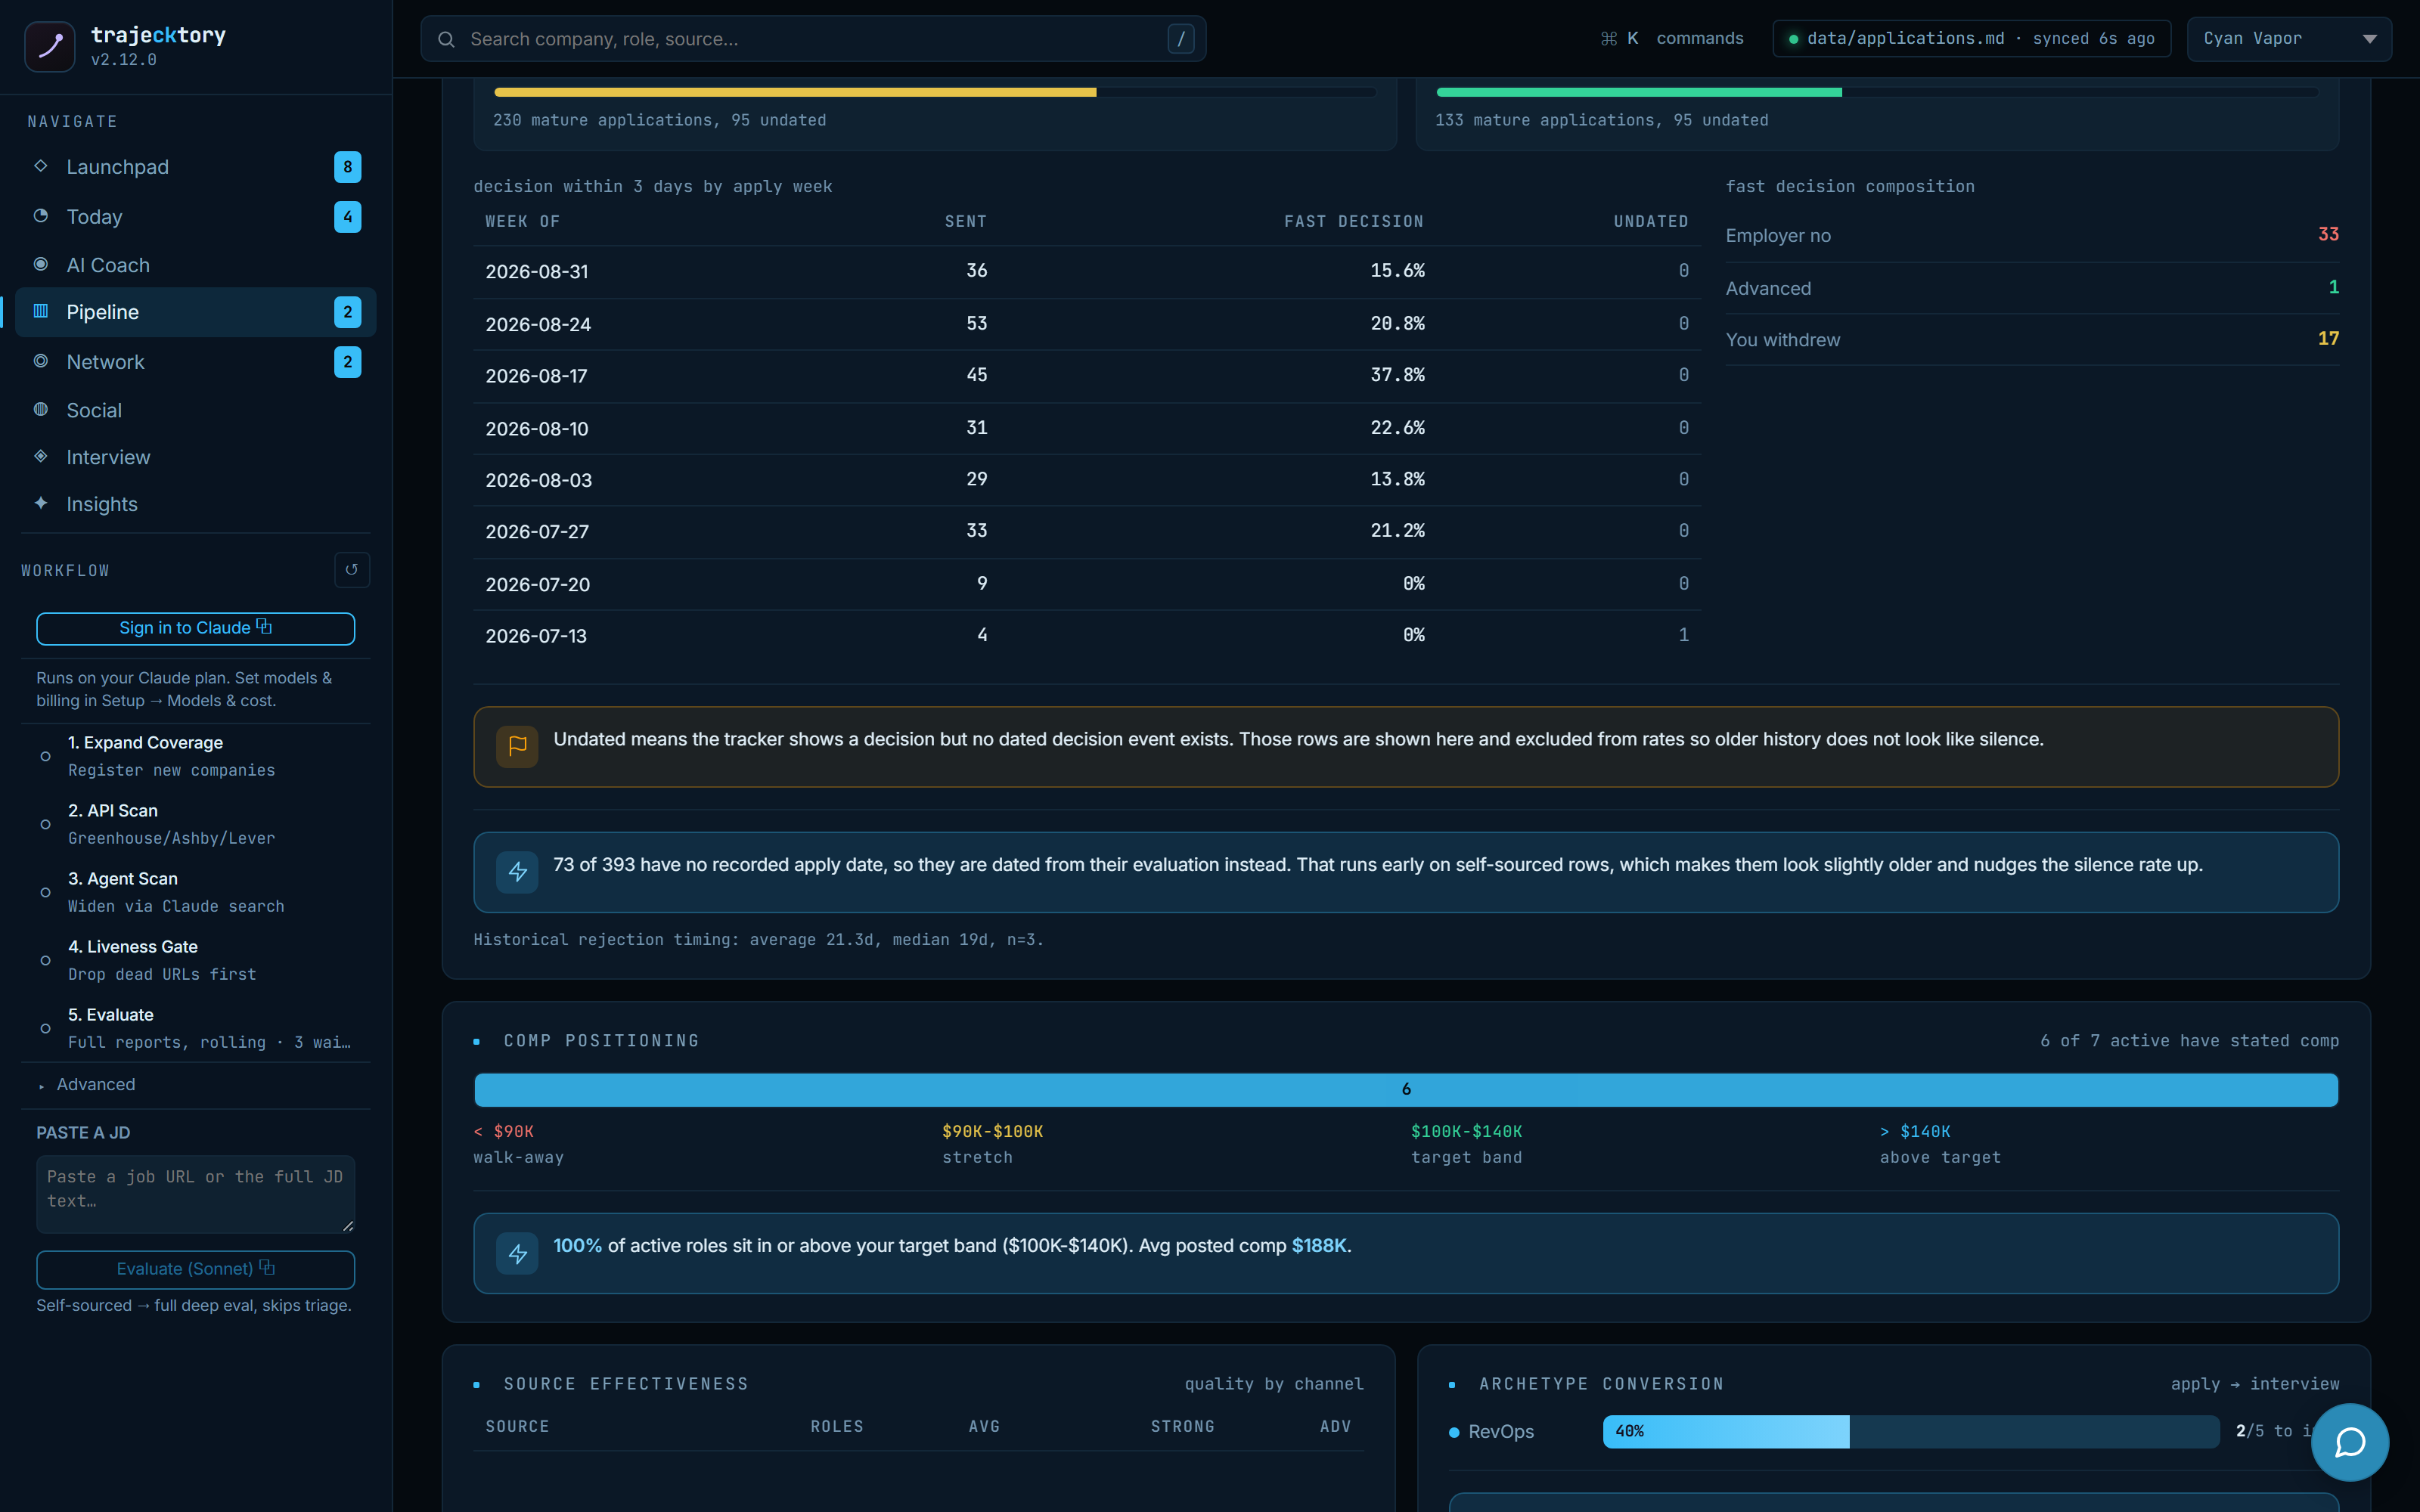Click 1. Expand Coverage workflow step
Image resolution: width=2420 pixels, height=1512 pixels.
point(195,756)
